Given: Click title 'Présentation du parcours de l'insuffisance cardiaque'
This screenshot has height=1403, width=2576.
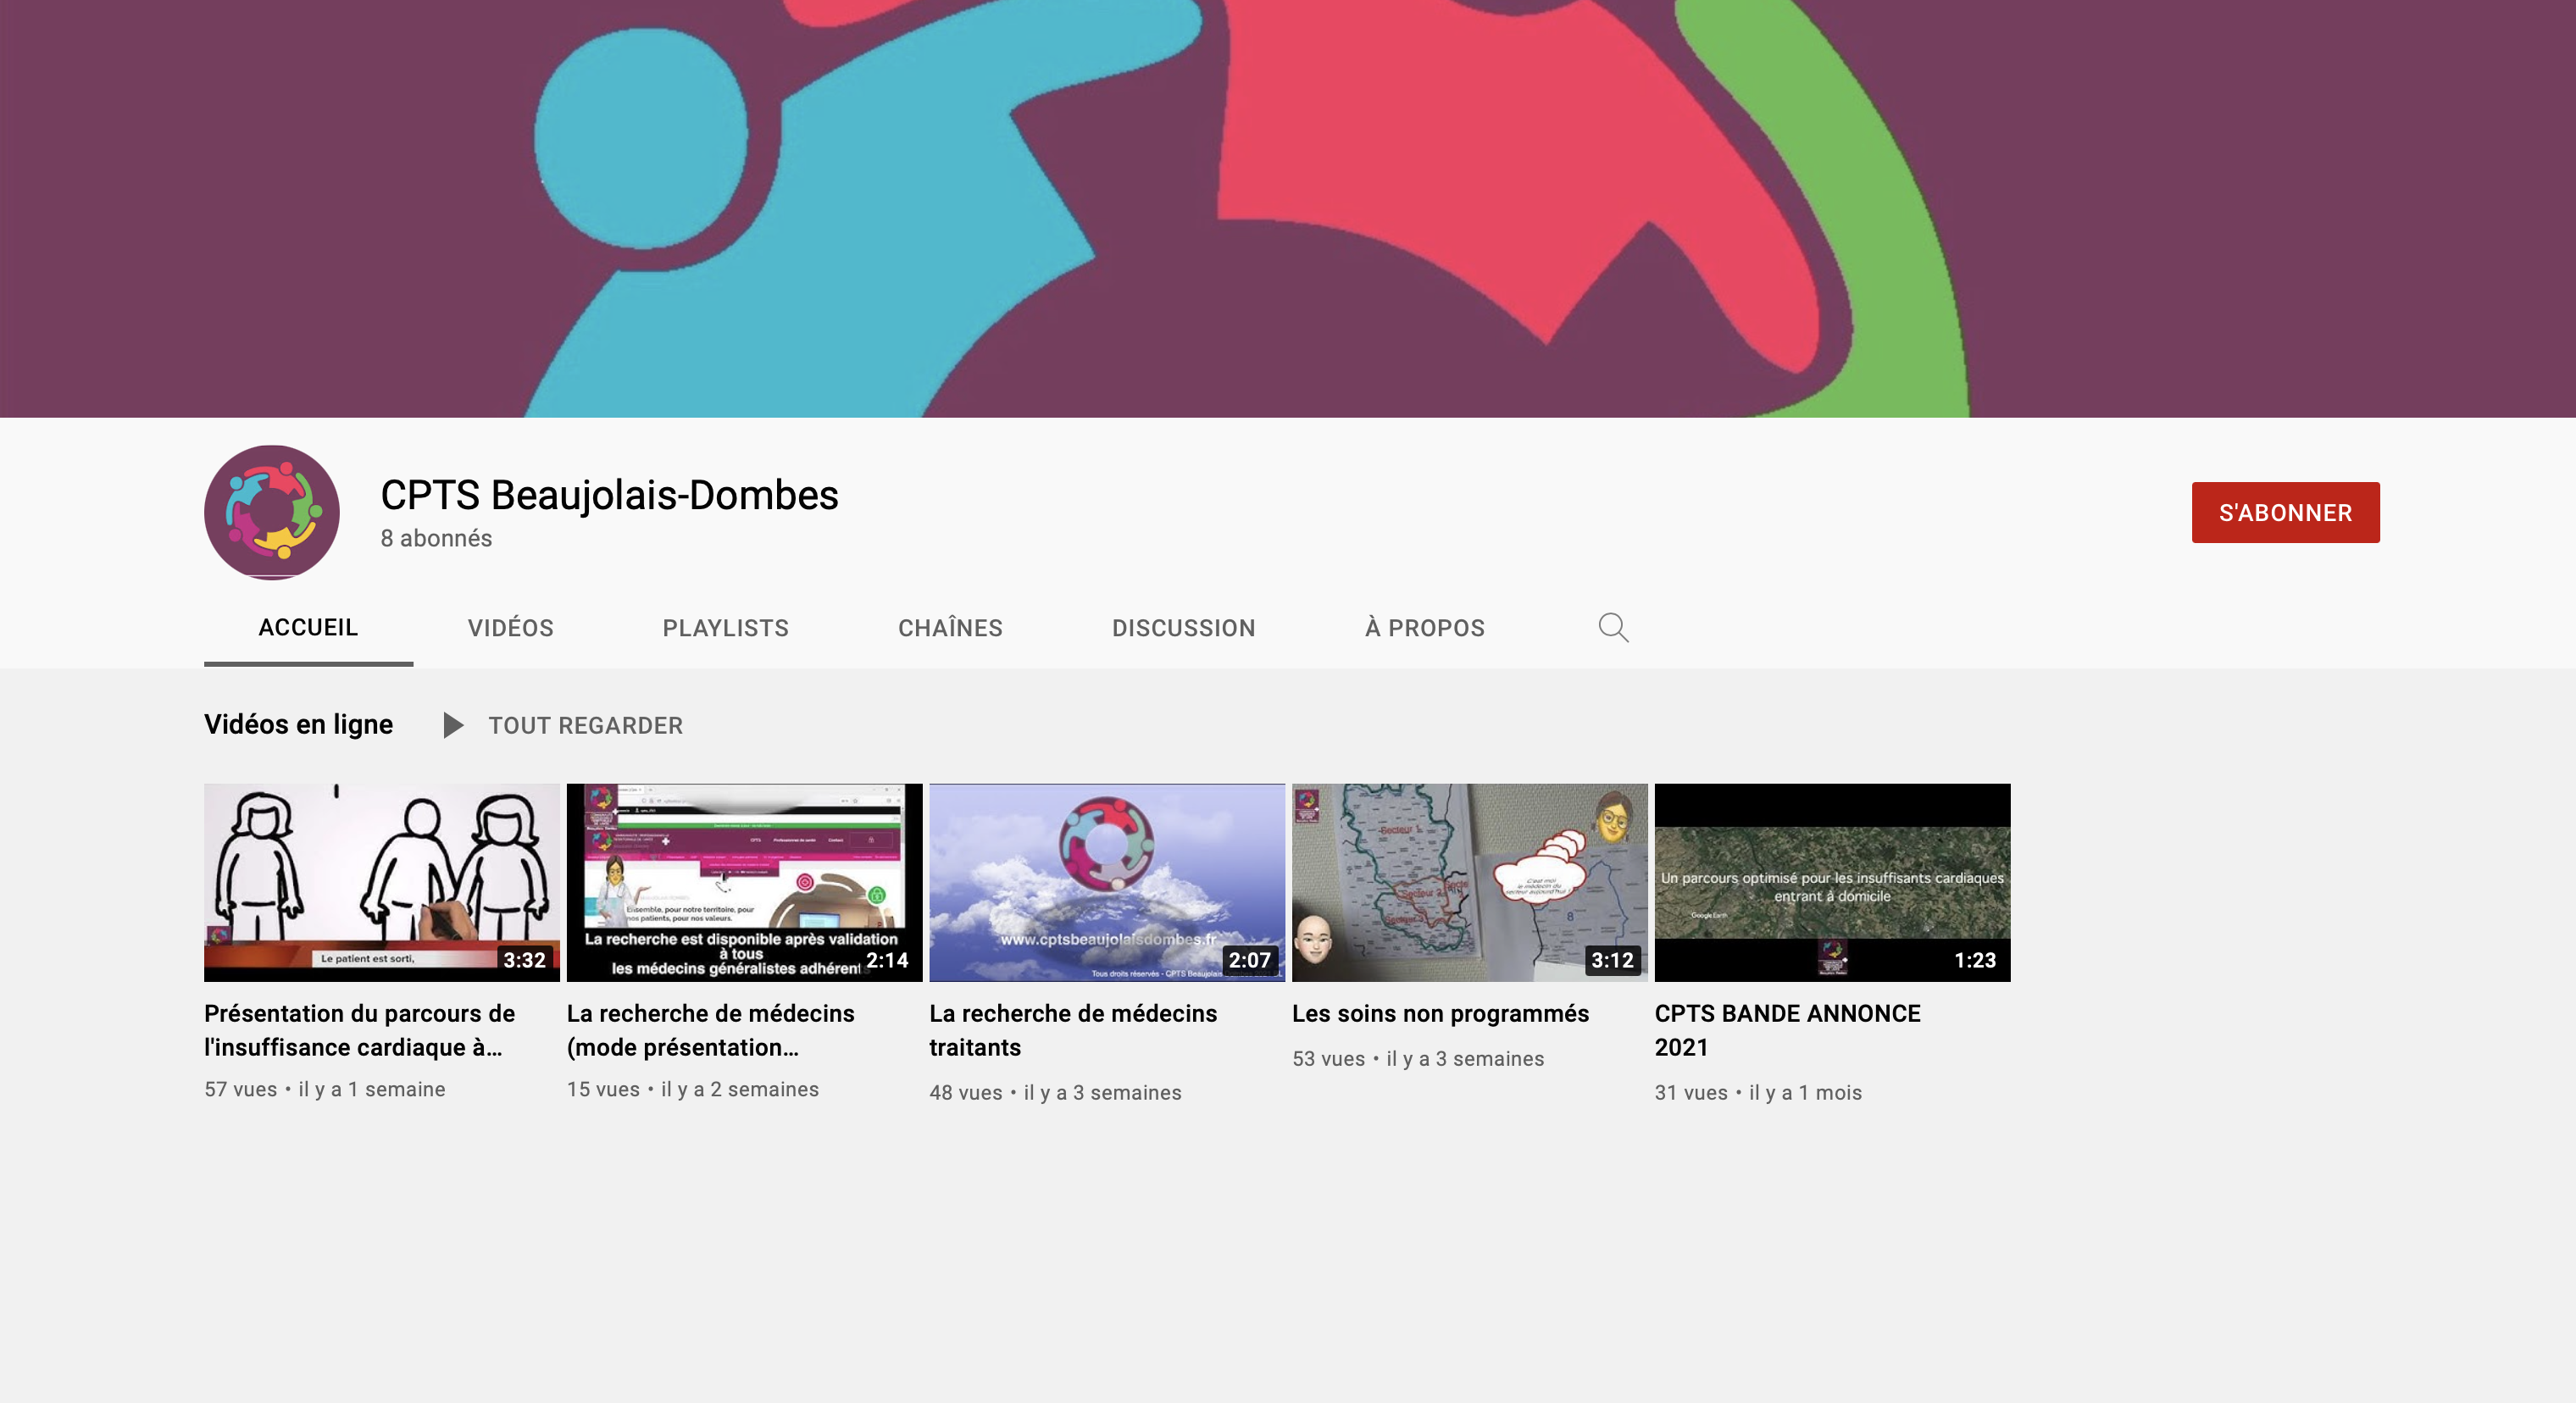Looking at the screenshot, I should click(360, 1030).
